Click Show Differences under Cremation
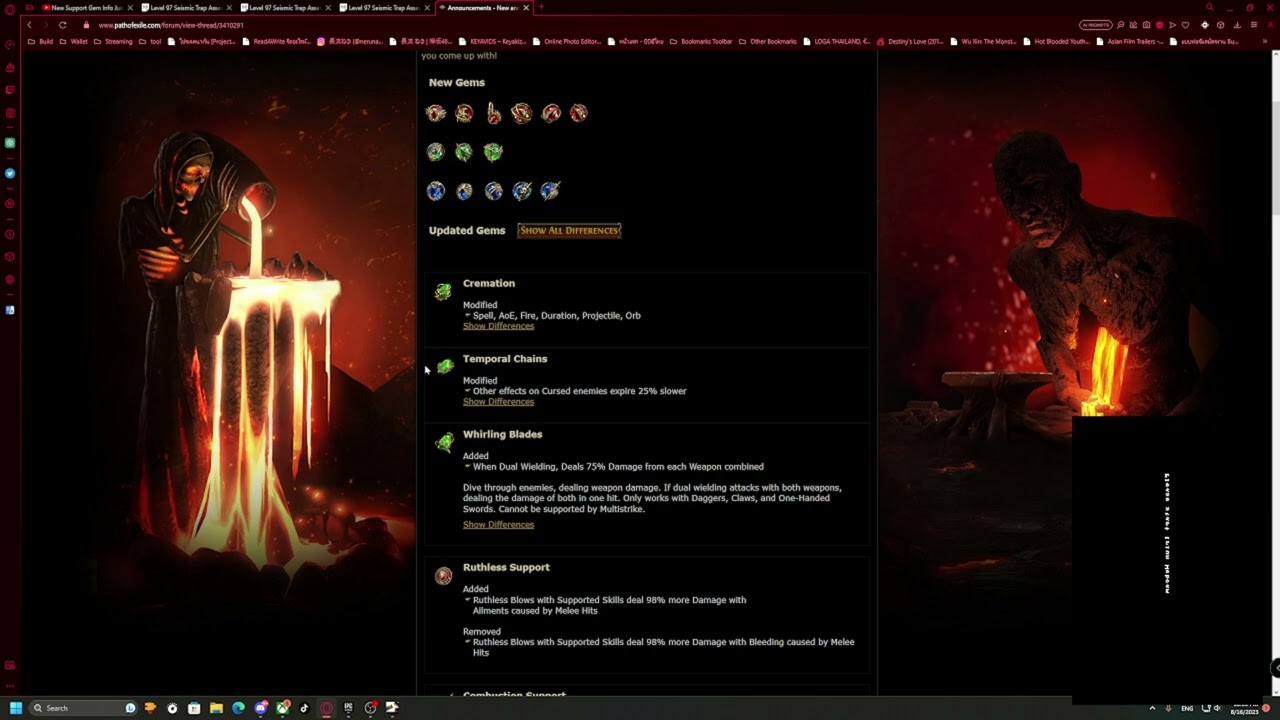1280x720 pixels. (x=498, y=326)
